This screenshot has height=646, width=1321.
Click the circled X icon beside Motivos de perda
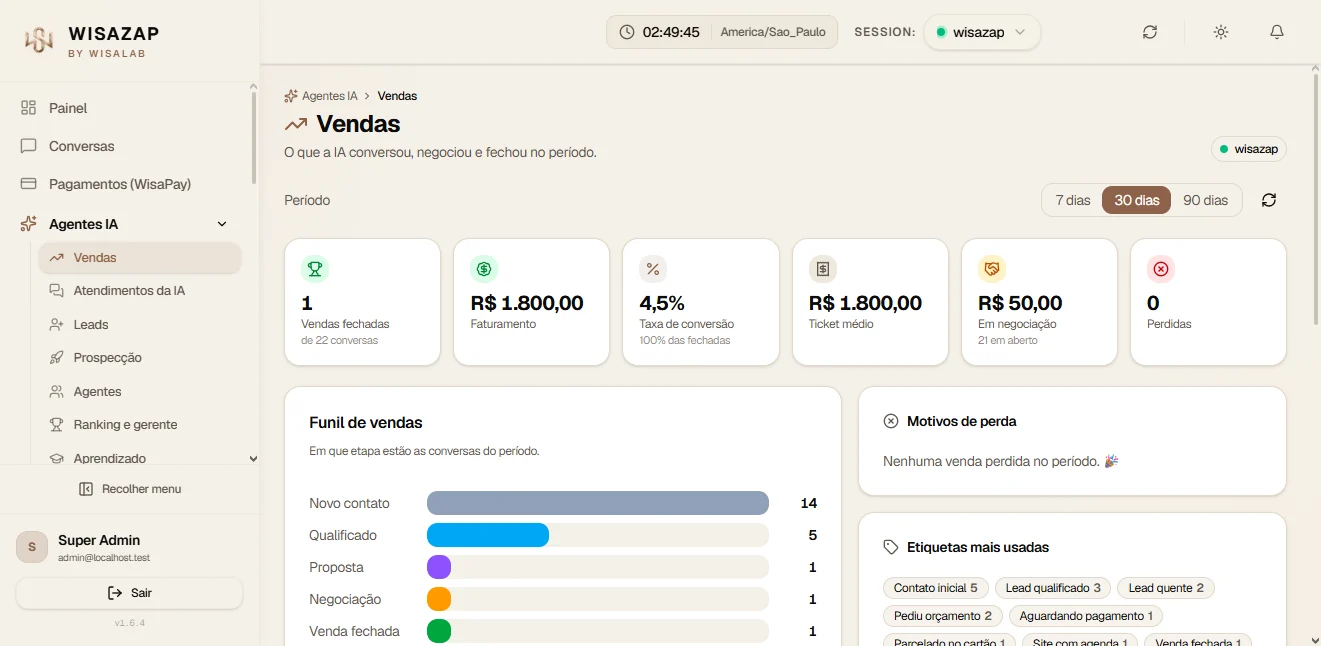point(891,421)
